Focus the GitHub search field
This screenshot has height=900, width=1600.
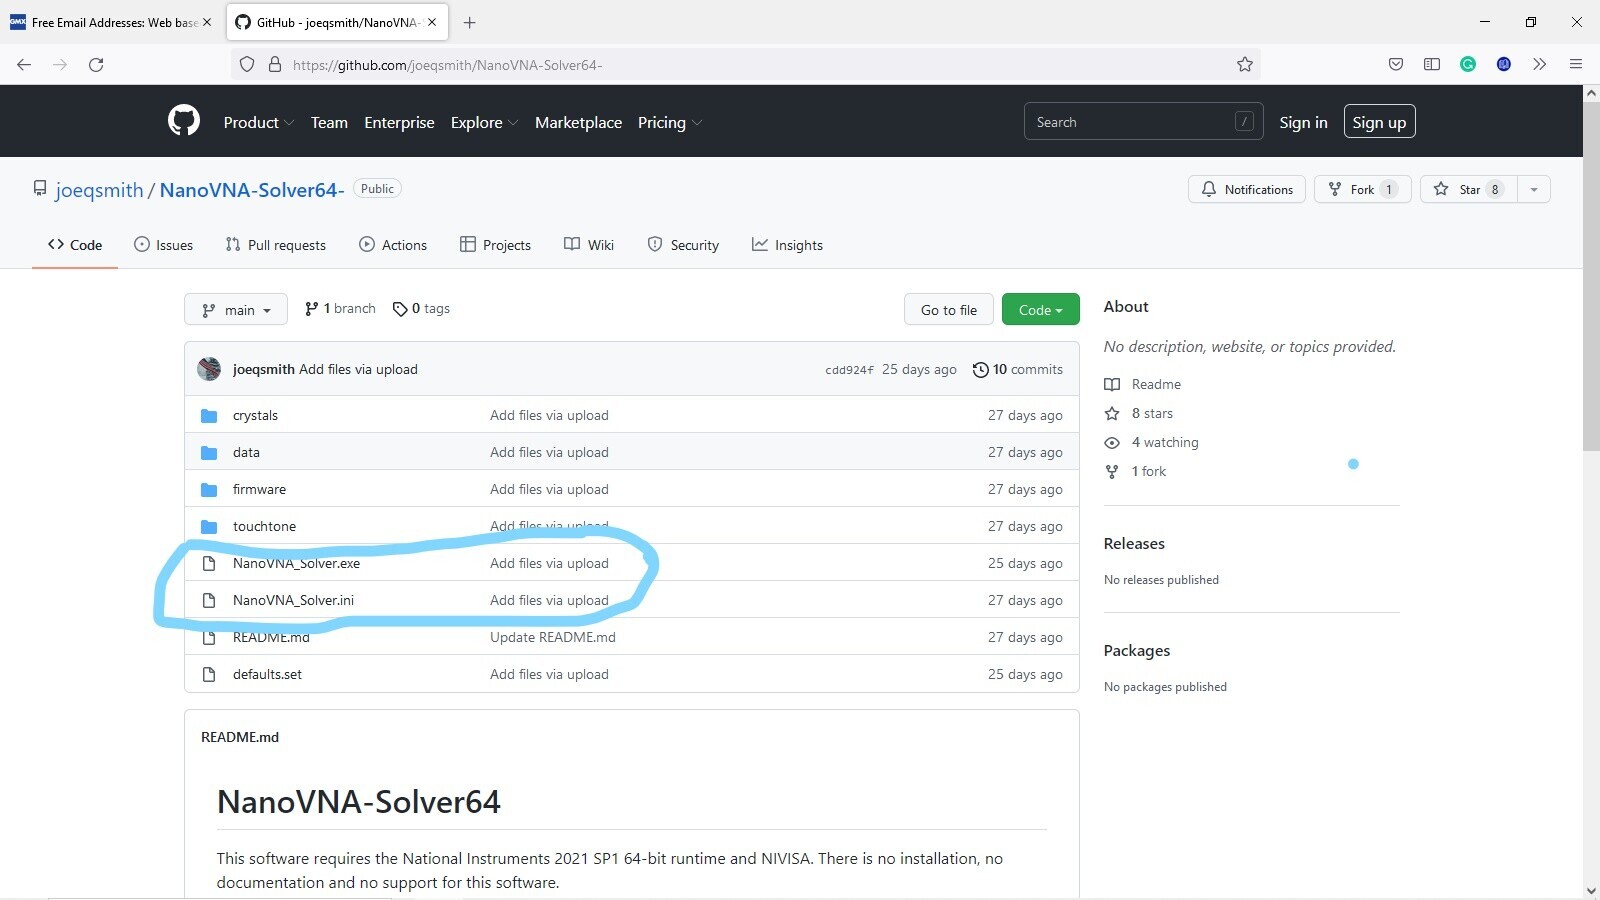1143,122
